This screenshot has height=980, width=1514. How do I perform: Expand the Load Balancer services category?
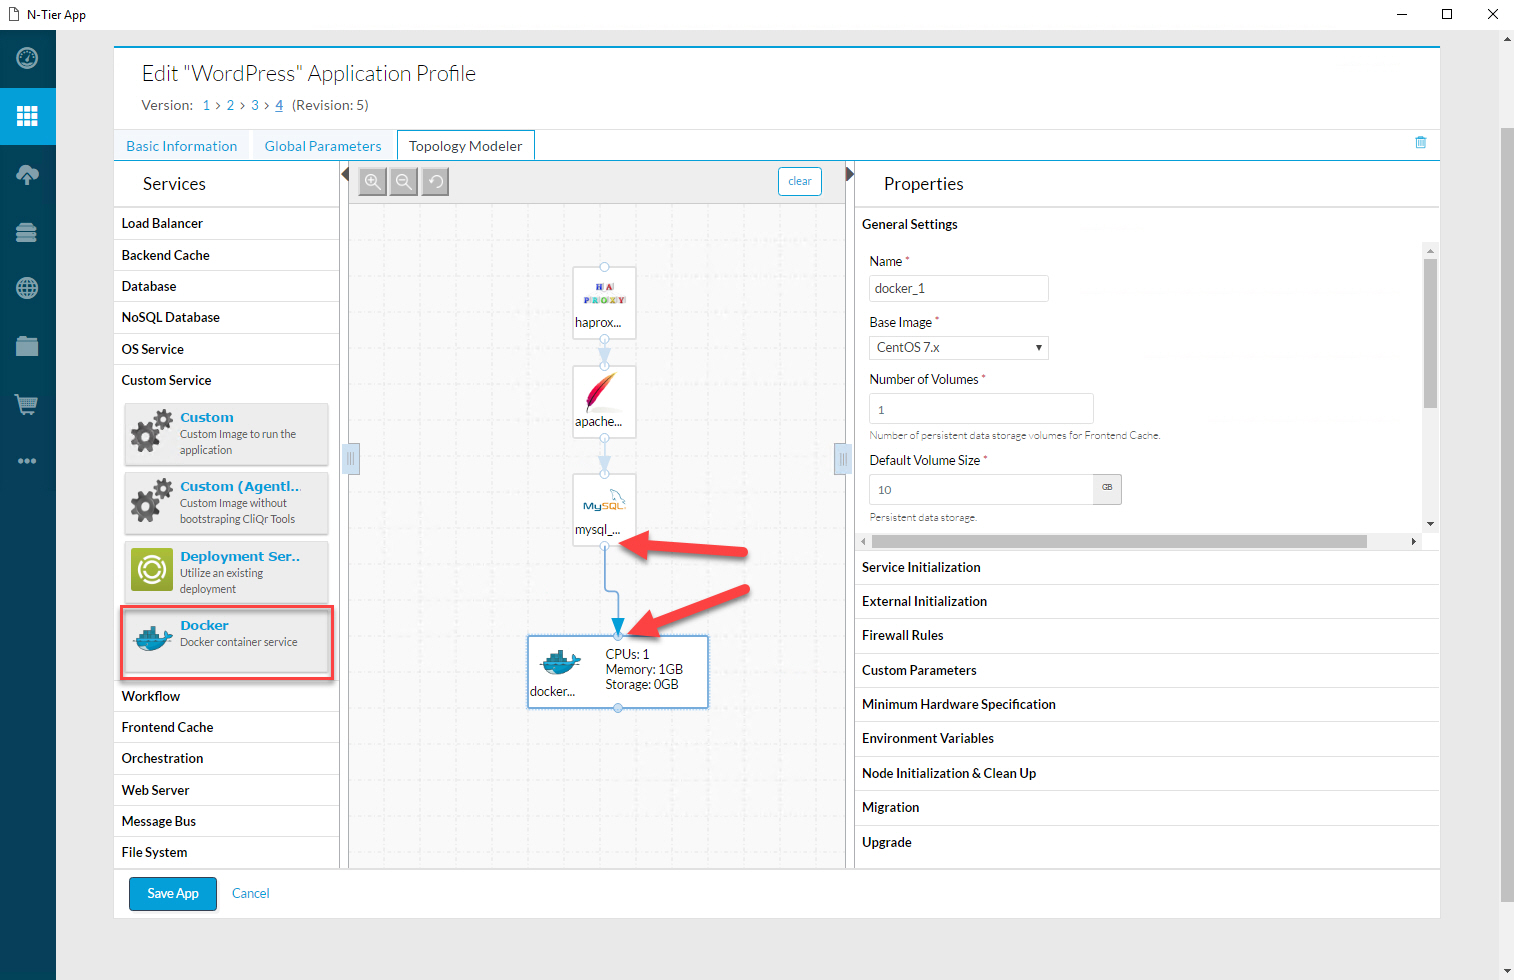(x=227, y=223)
